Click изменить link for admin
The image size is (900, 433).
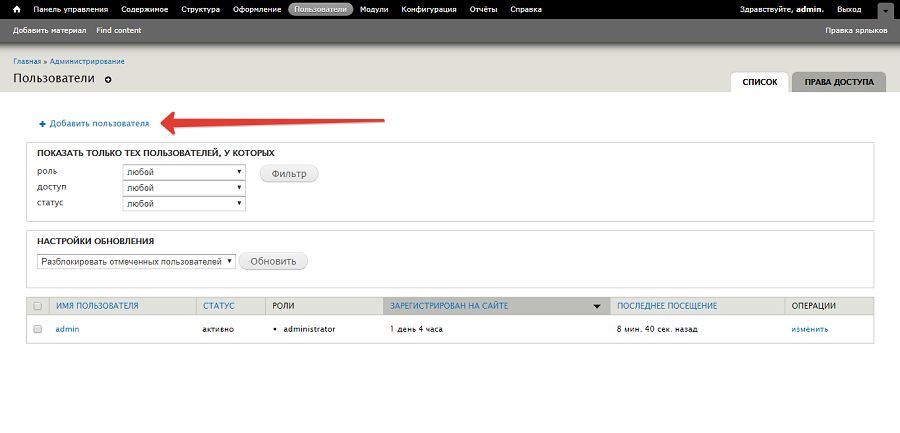coord(809,329)
